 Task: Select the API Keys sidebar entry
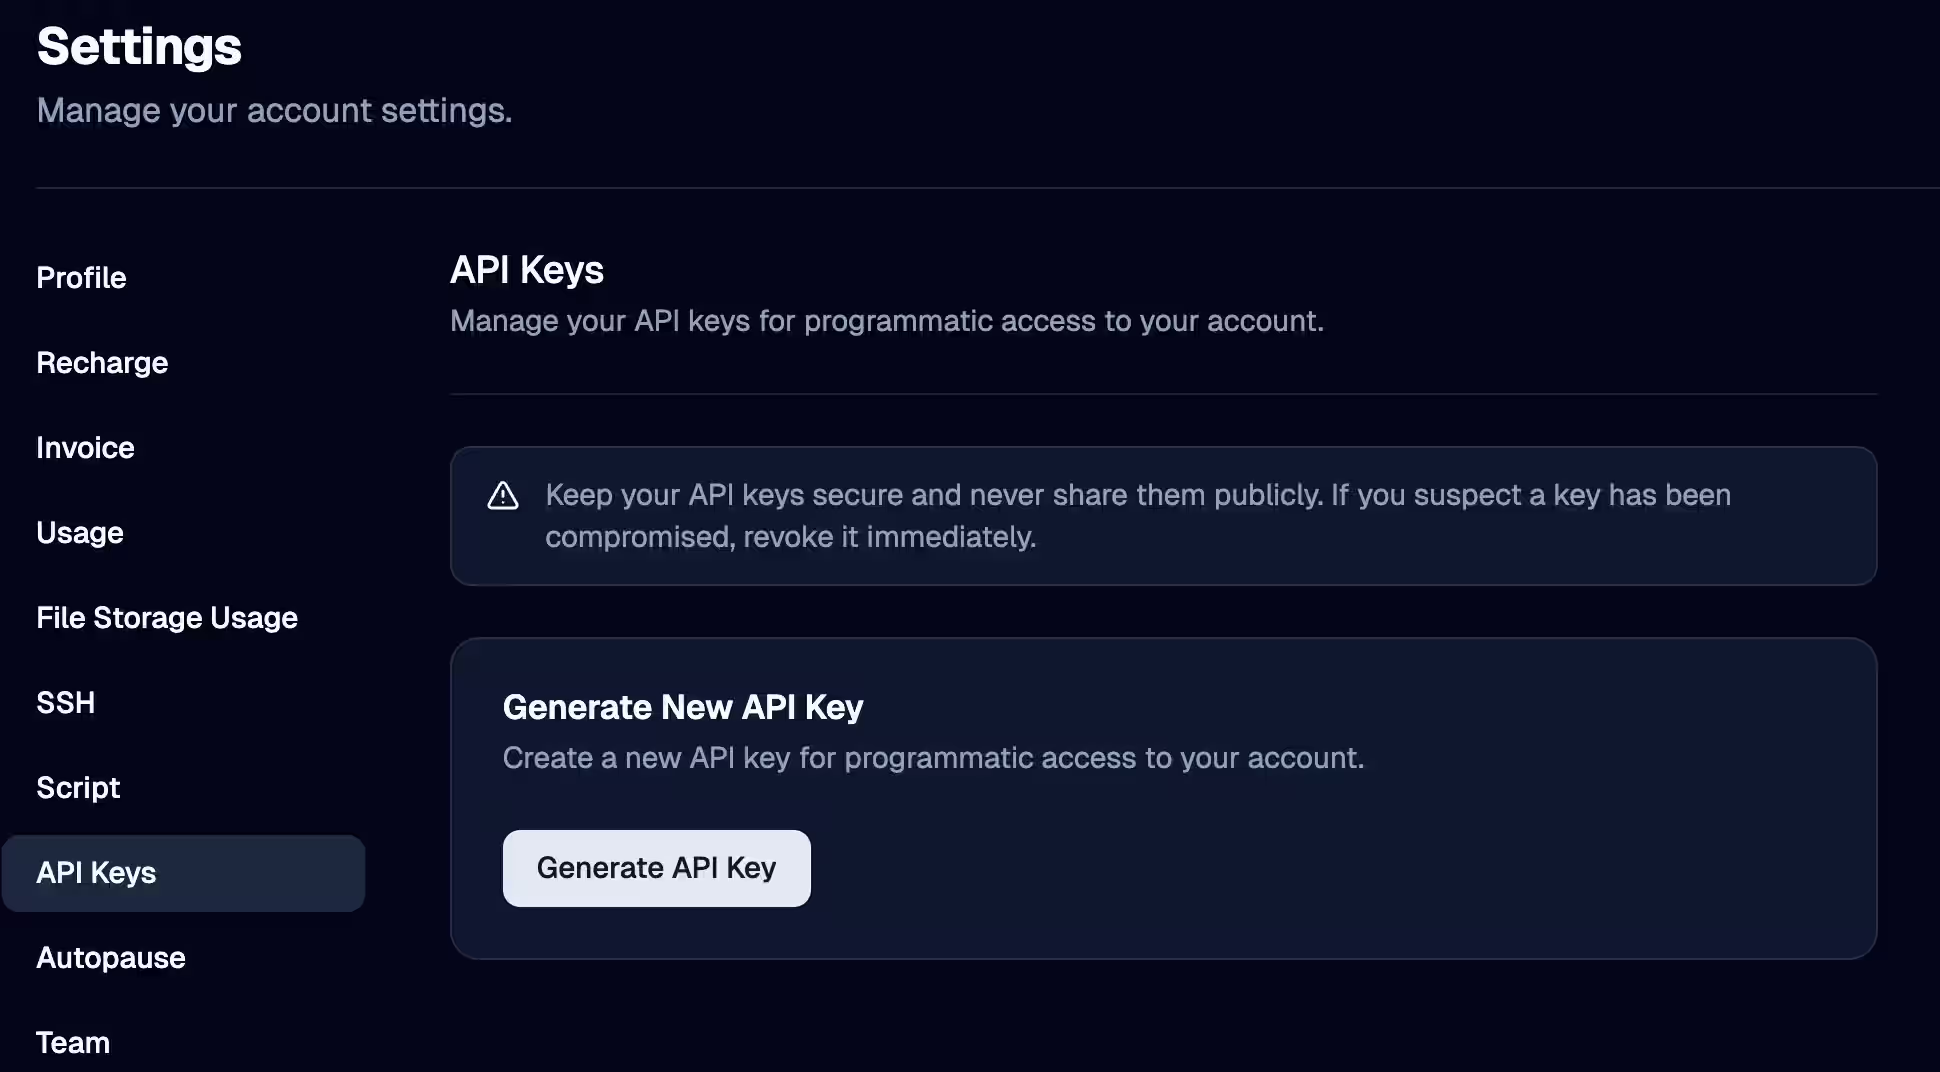96,872
